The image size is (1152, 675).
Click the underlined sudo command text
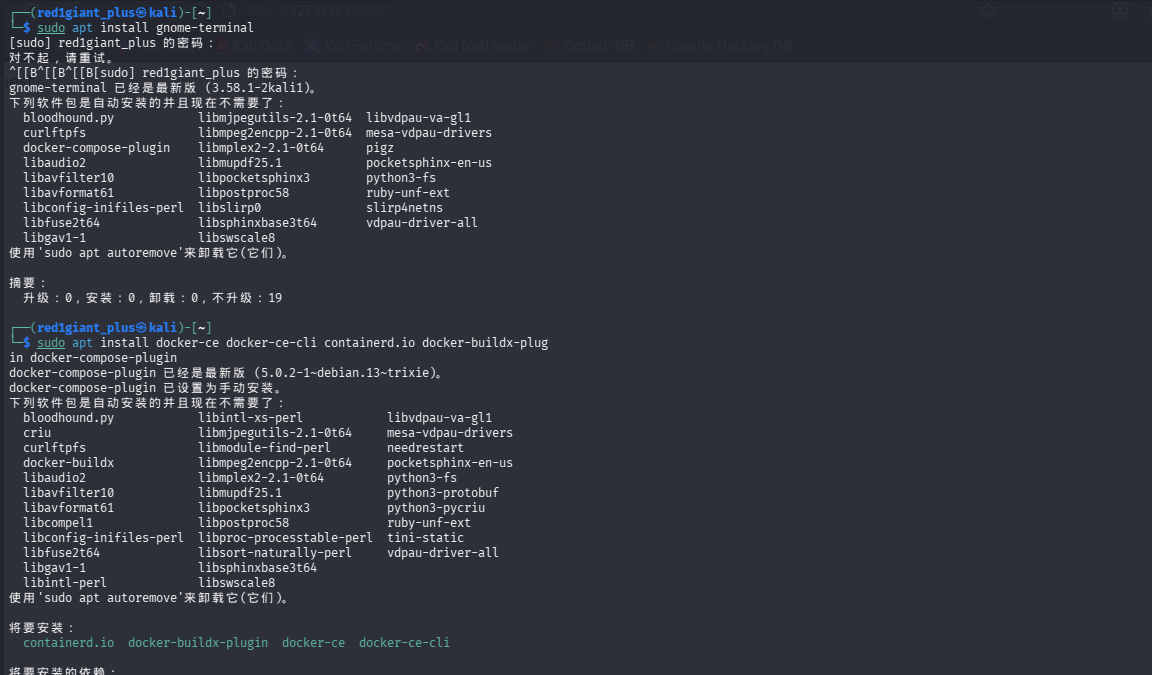[50, 27]
